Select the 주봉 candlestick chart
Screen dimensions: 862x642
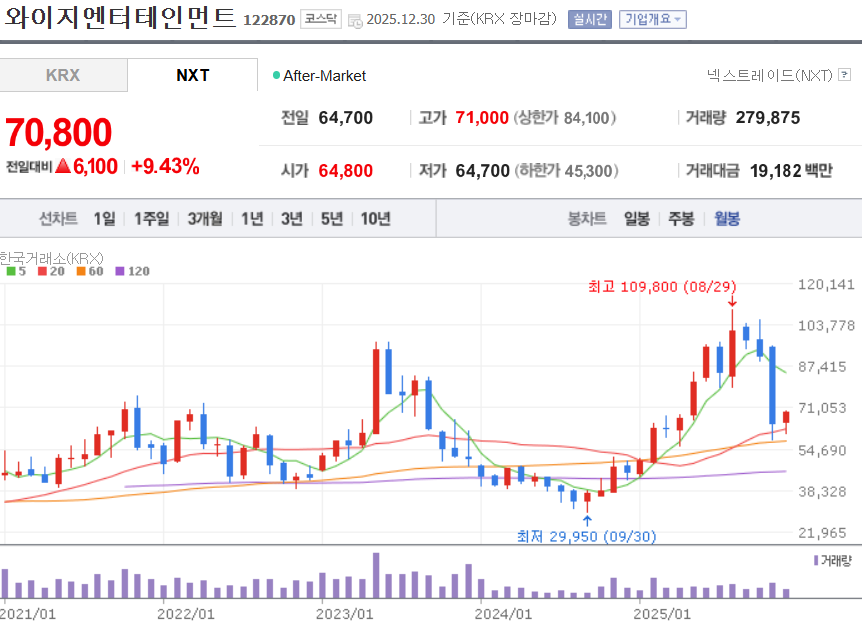pos(681,219)
